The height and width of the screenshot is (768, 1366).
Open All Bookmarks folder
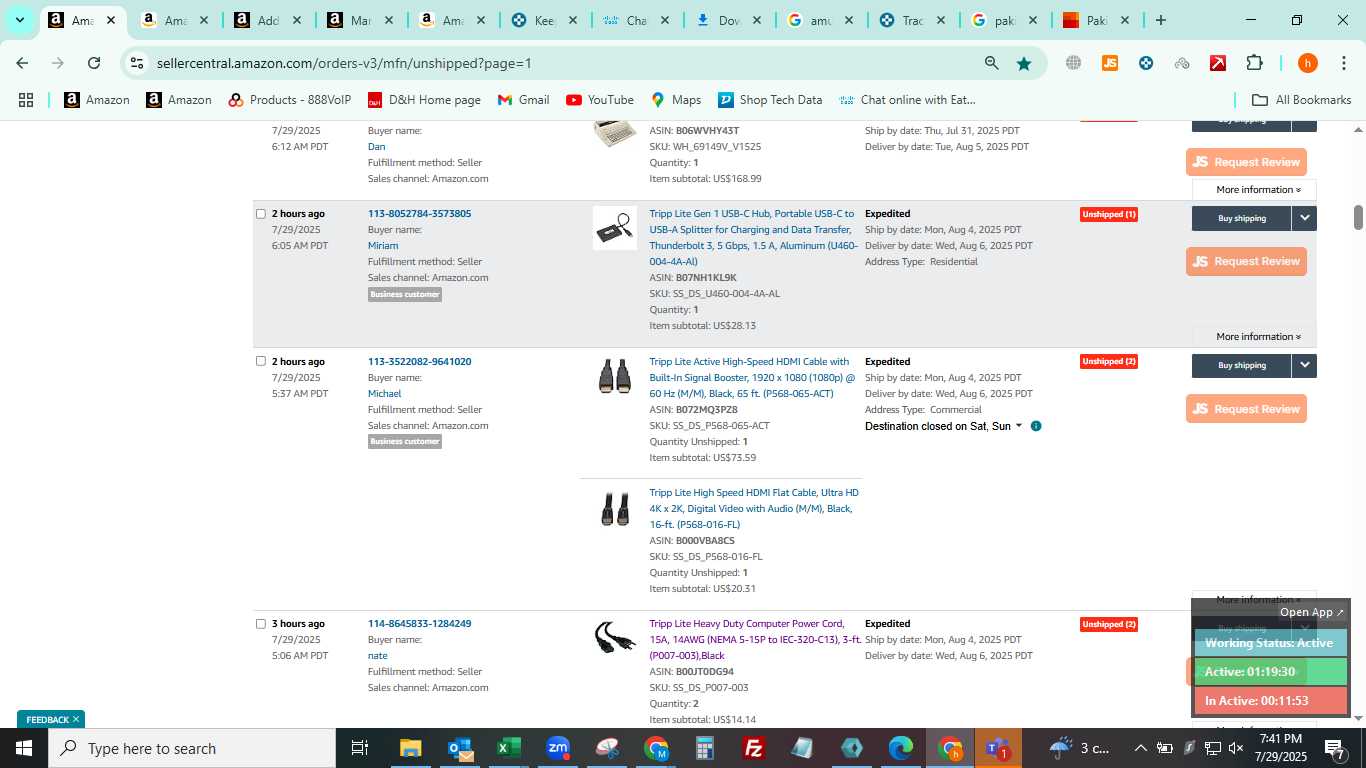(1301, 100)
